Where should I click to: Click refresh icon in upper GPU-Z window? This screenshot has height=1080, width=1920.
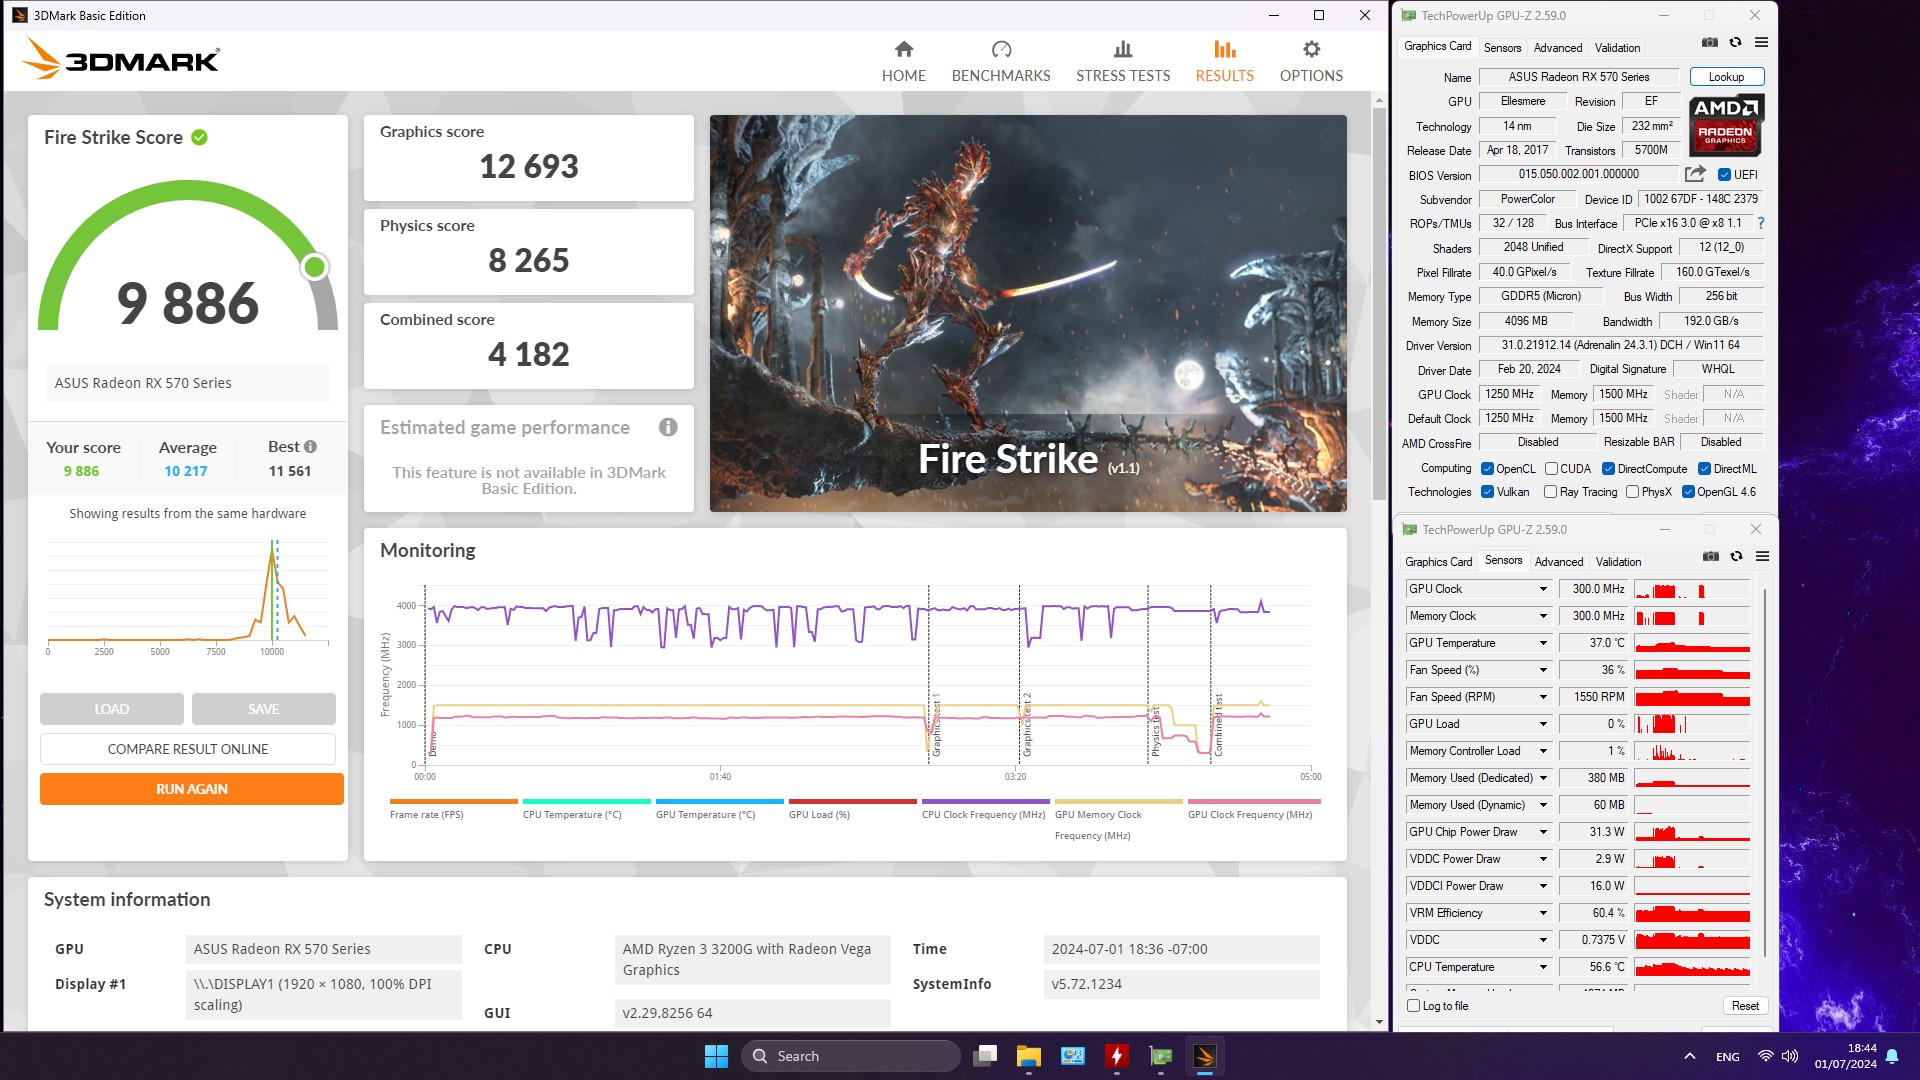point(1736,43)
